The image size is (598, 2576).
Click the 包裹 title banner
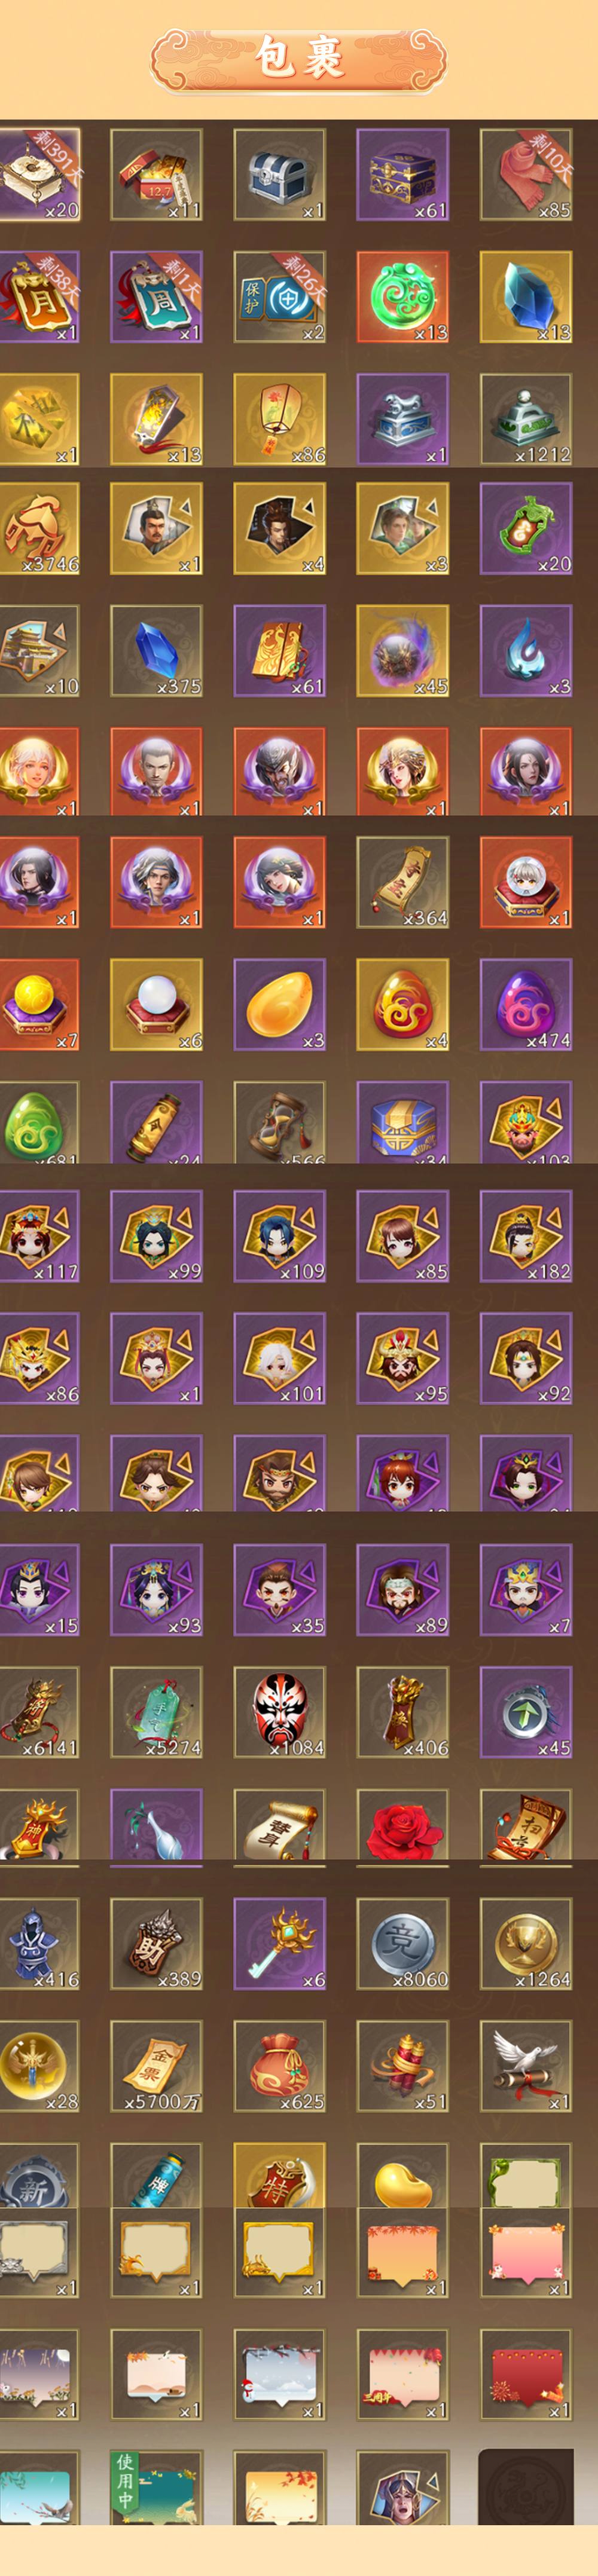click(x=299, y=59)
